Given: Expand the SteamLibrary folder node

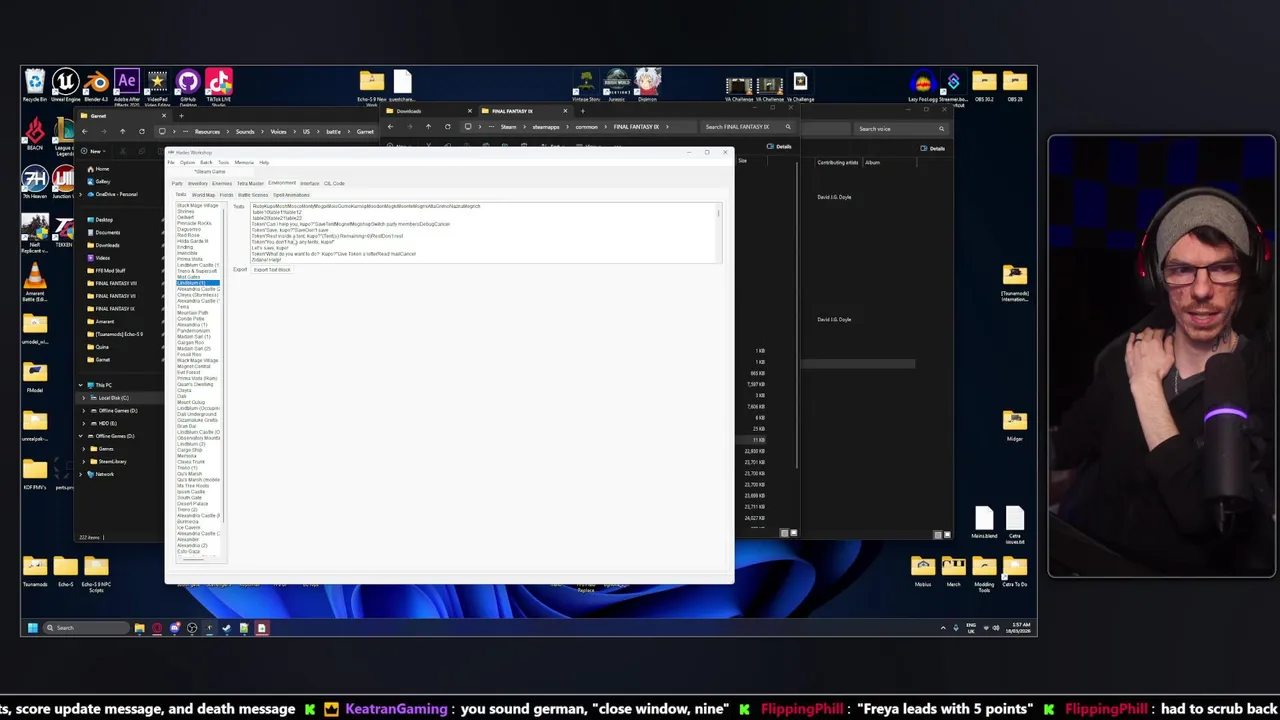Looking at the screenshot, I should pyautogui.click(x=84, y=461).
